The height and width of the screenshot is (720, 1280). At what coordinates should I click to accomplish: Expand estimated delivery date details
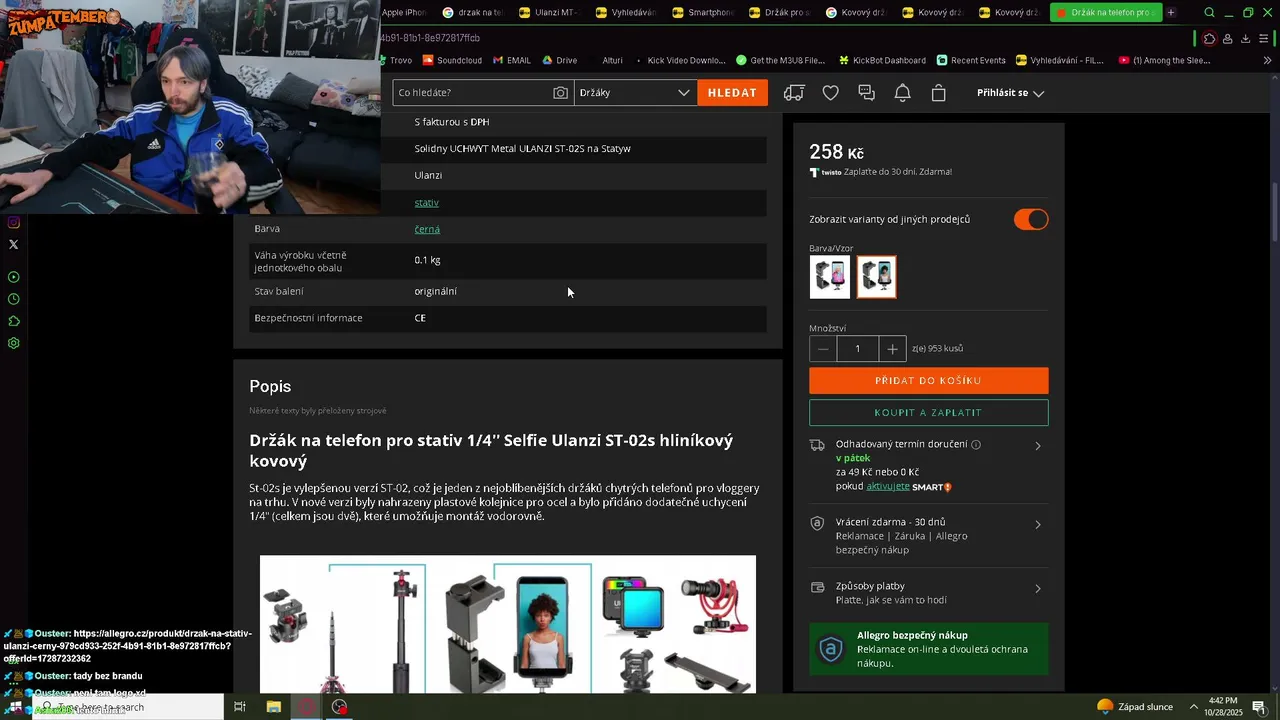[1037, 446]
